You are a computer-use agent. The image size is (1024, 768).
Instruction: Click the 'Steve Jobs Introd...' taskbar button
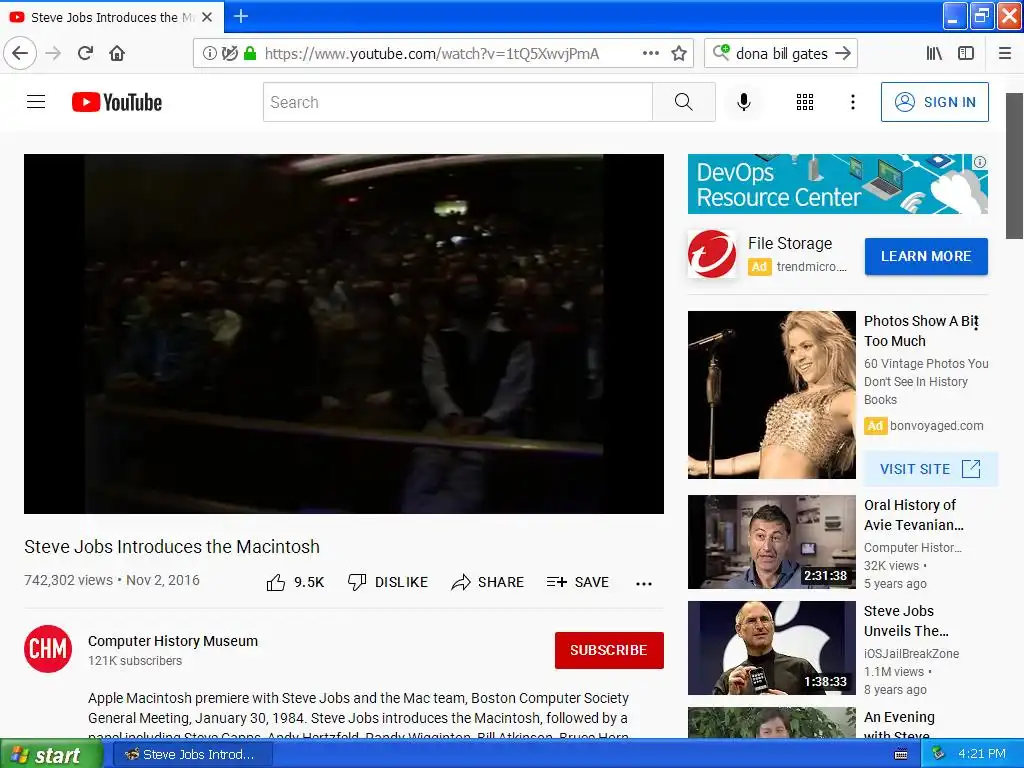click(192, 754)
